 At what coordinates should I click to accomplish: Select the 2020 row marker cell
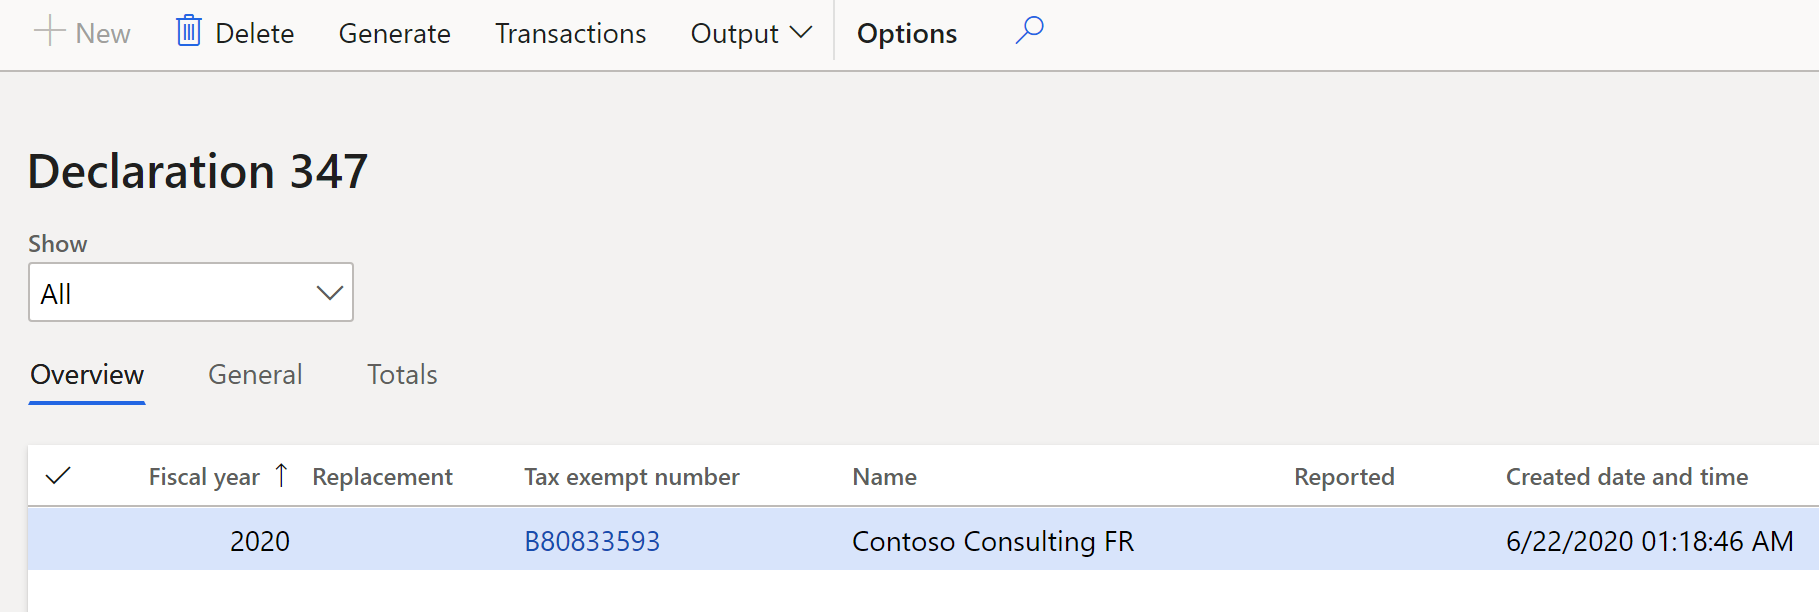point(59,540)
